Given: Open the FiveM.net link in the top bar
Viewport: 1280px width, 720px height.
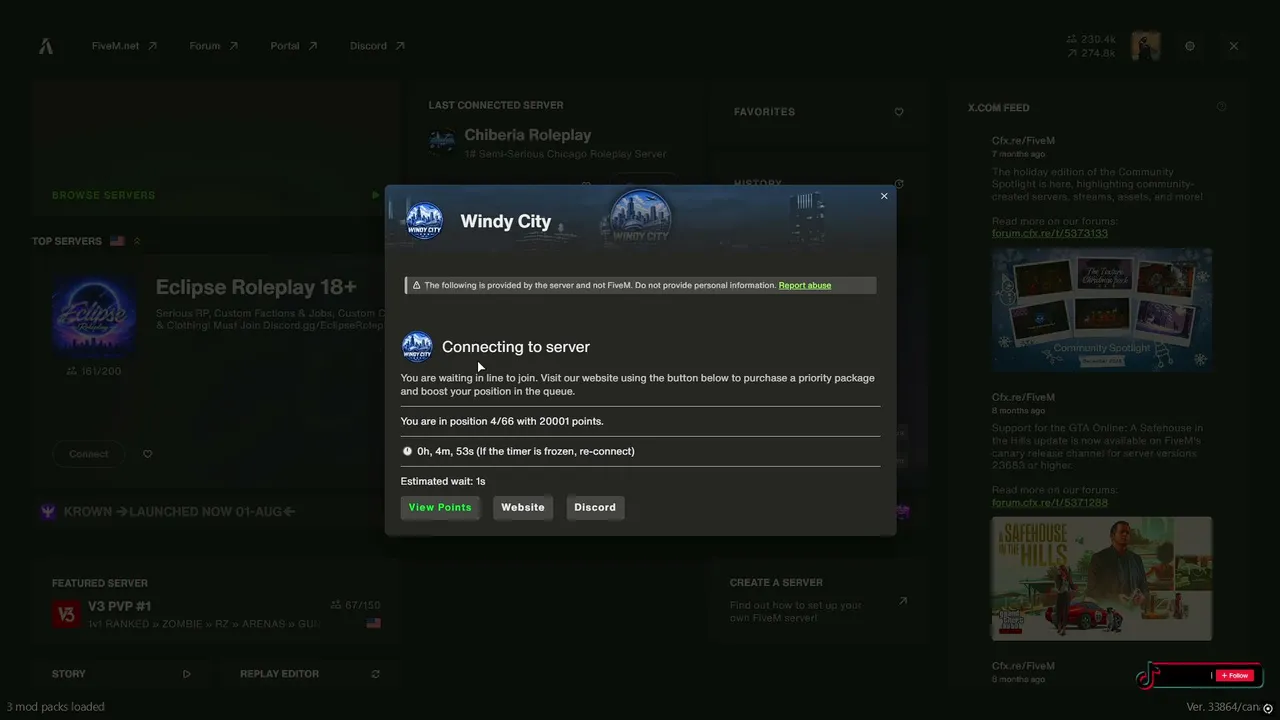Looking at the screenshot, I should [124, 46].
